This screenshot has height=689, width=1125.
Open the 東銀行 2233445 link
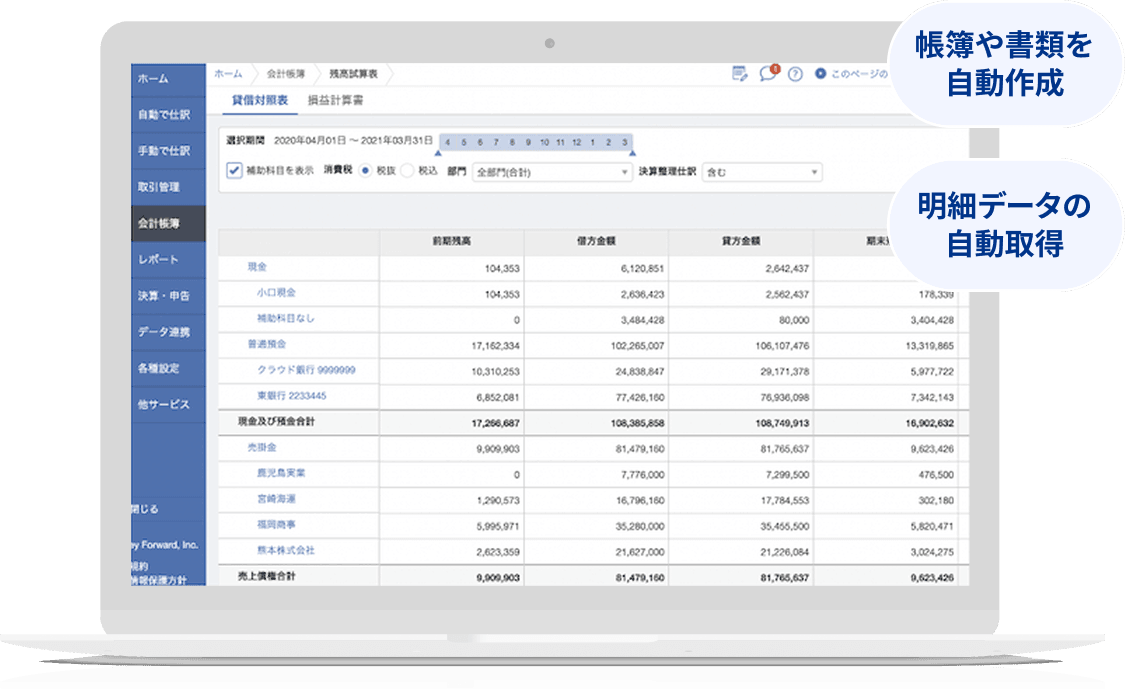click(291, 396)
